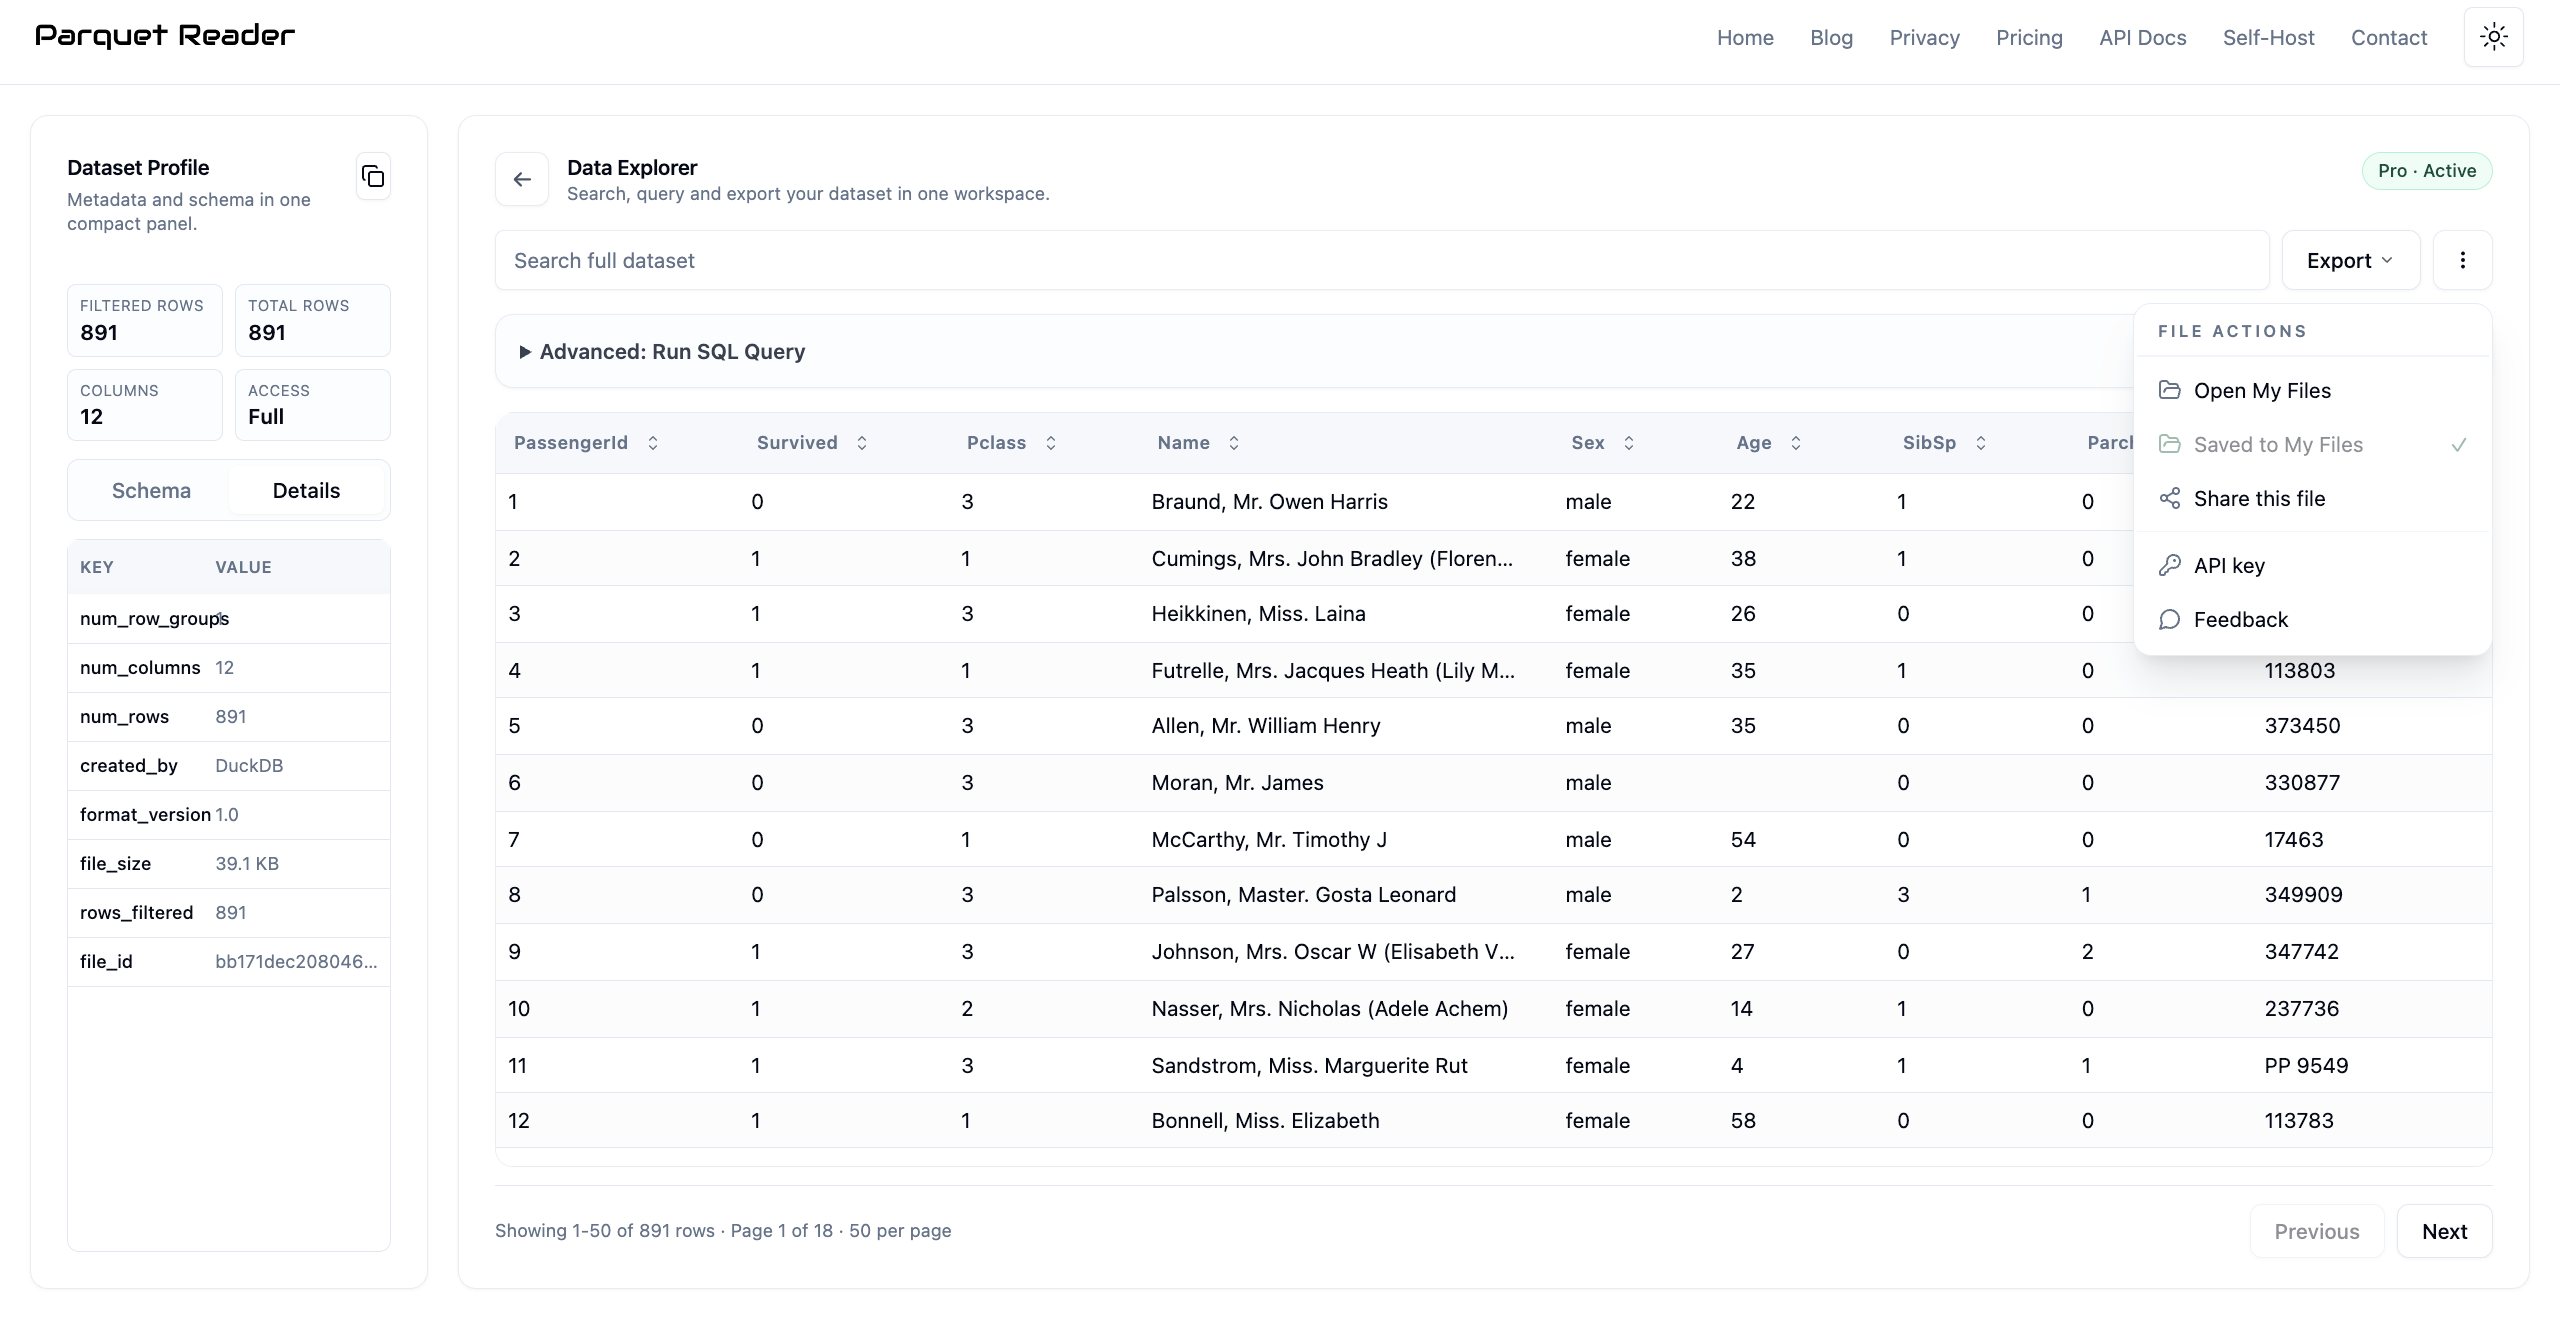This screenshot has width=2560, height=1319.
Task: Sort by Pclass column arrows
Action: tap(1051, 443)
